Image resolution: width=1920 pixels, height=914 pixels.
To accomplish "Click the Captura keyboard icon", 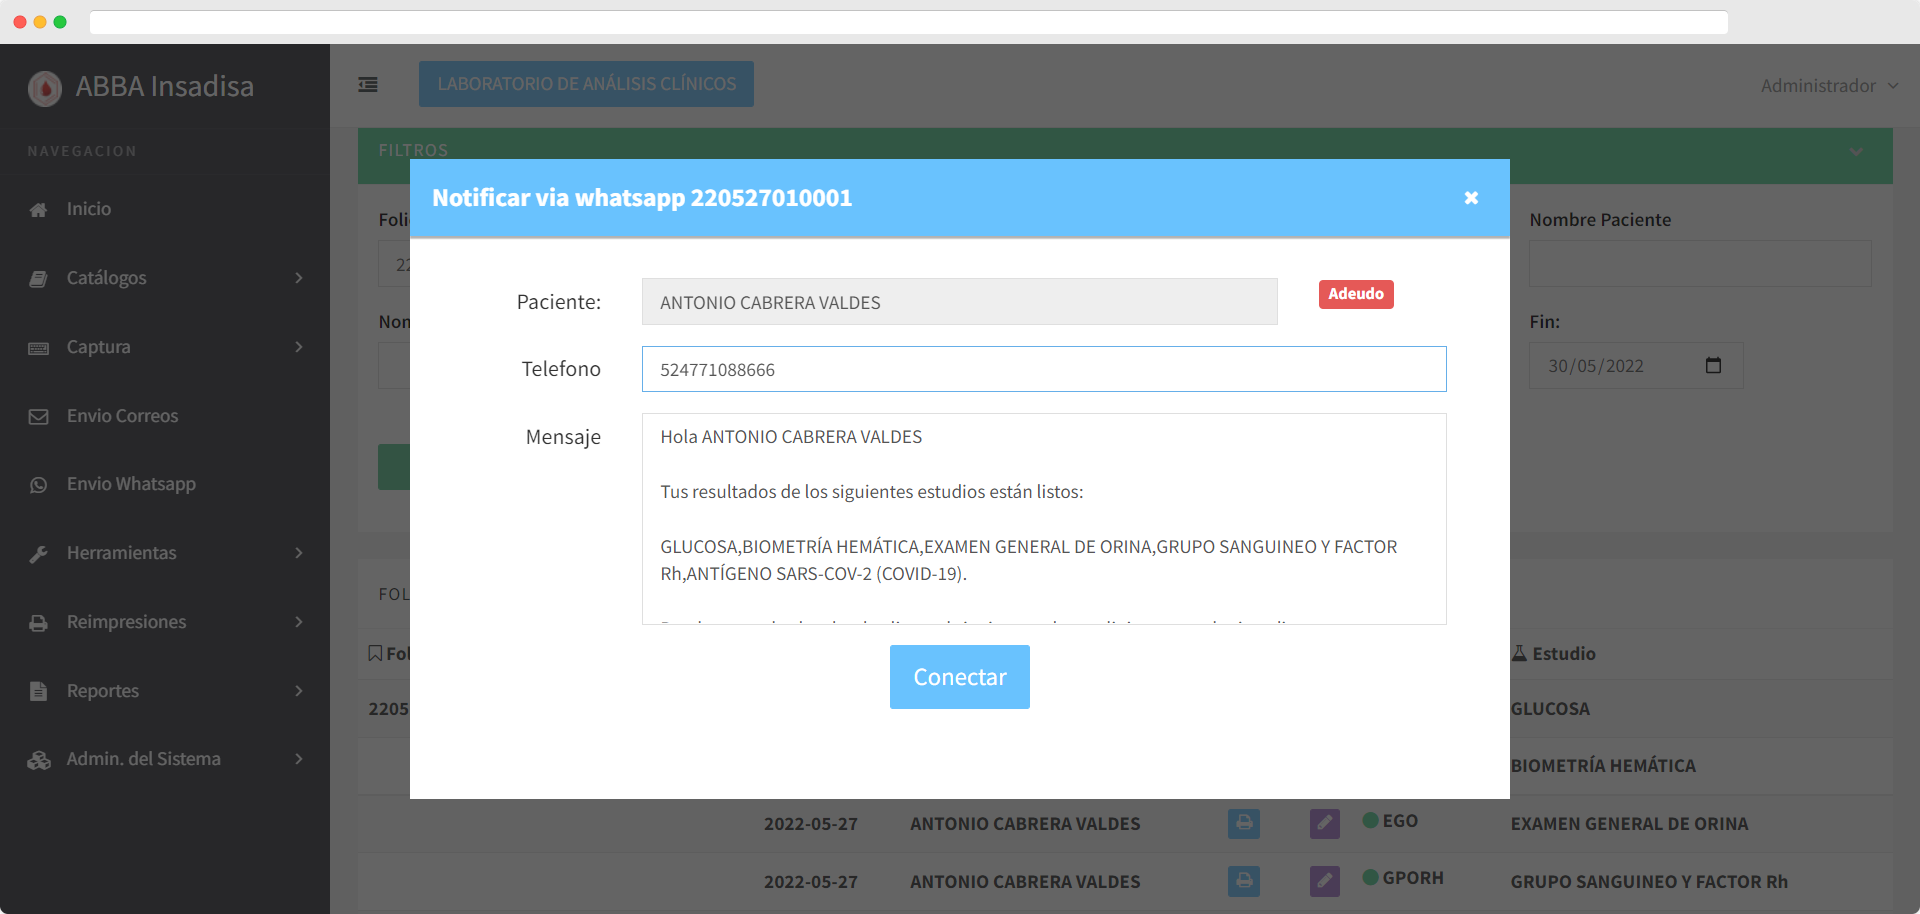I will (39, 348).
